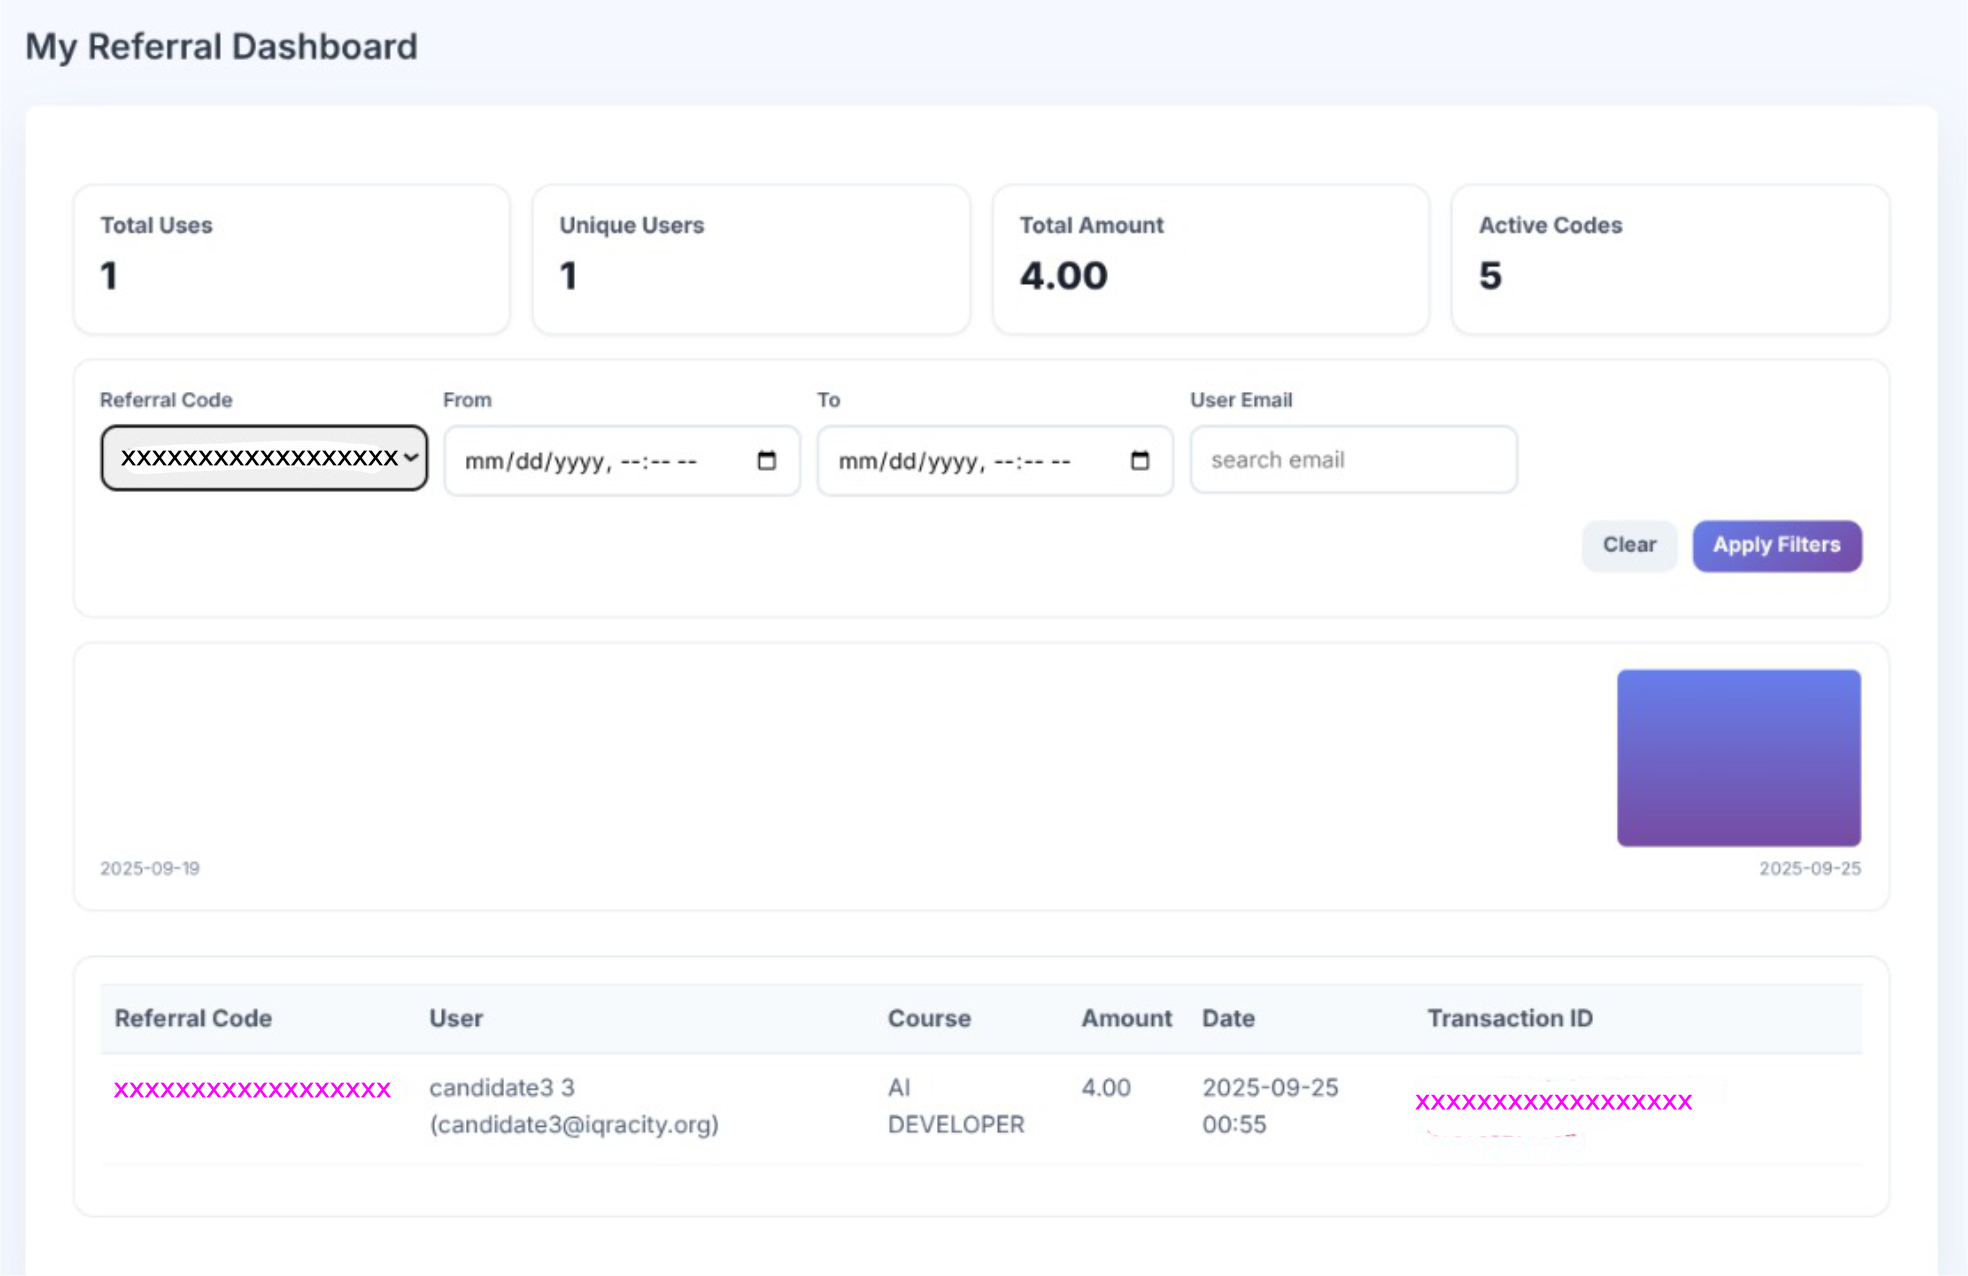The height and width of the screenshot is (1276, 1968).
Task: Click the pink referral code in table row
Action: tap(252, 1090)
